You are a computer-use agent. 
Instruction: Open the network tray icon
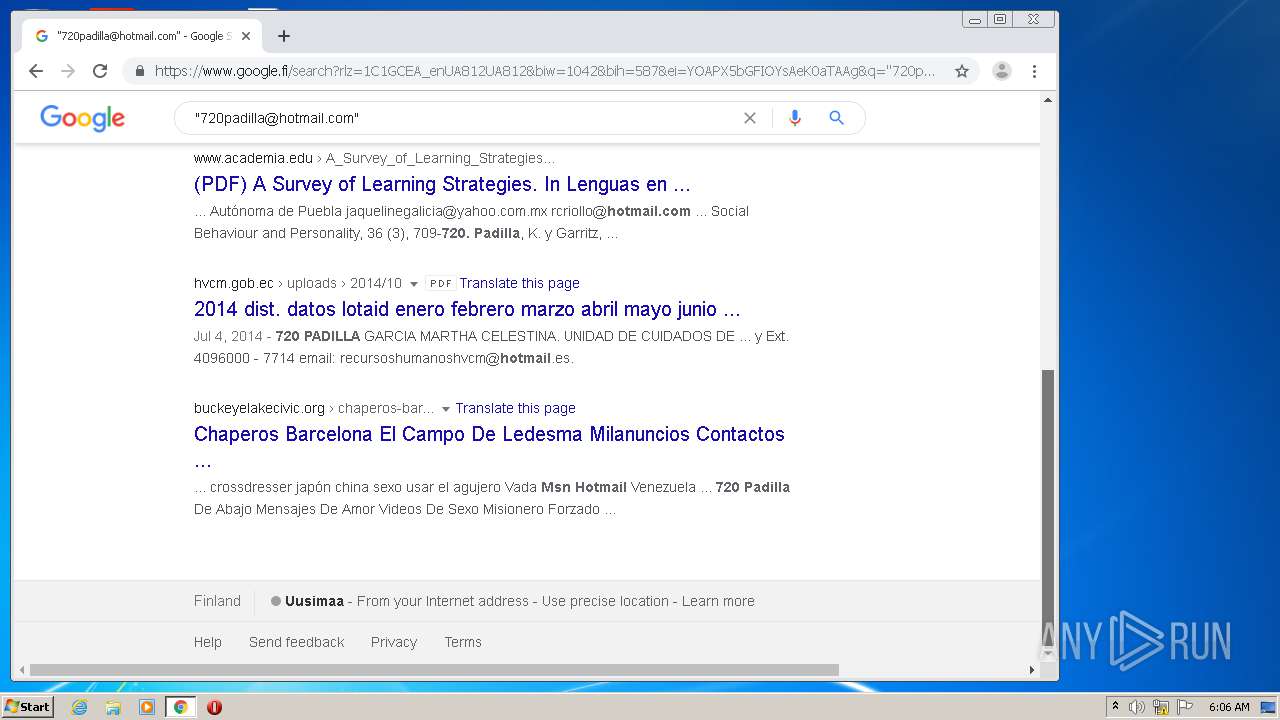(1161, 707)
